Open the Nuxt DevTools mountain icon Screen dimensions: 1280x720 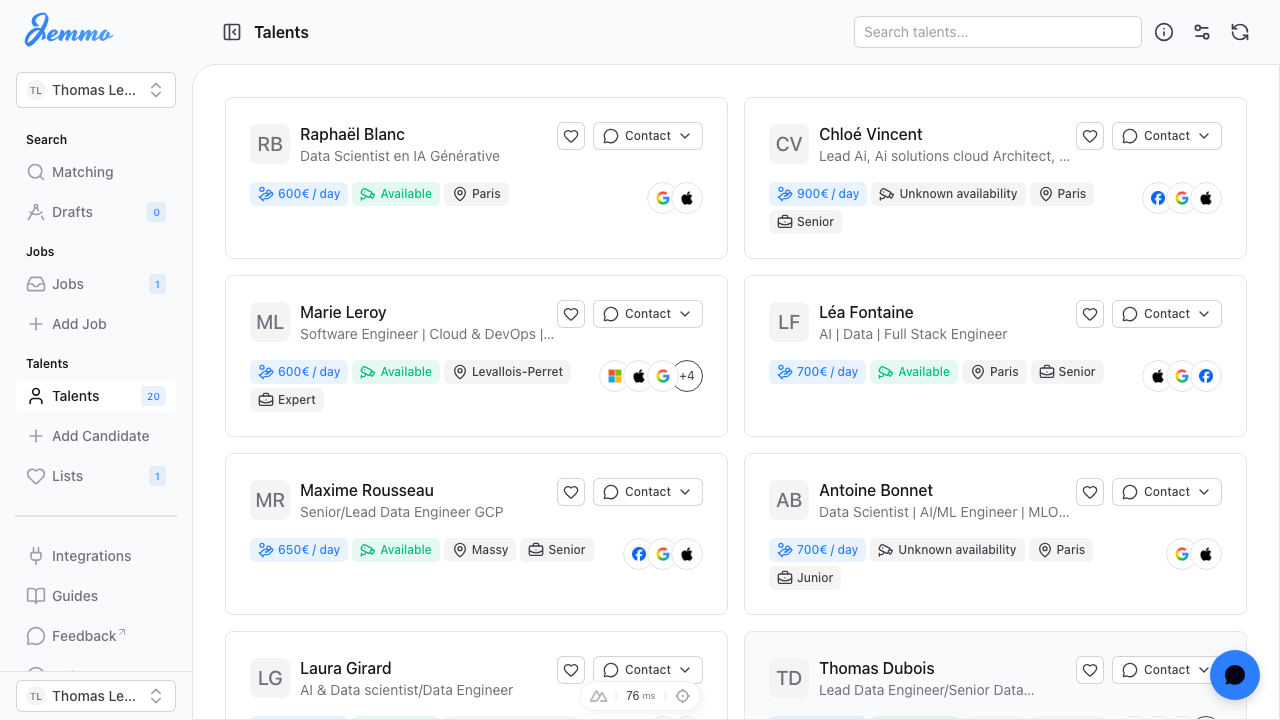(598, 696)
